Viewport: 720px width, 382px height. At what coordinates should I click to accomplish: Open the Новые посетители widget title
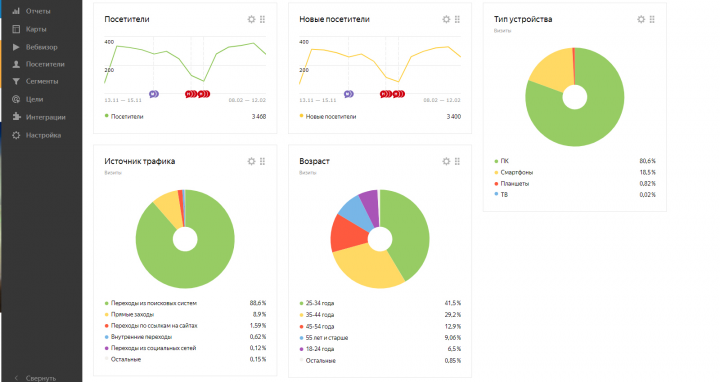pyautogui.click(x=334, y=19)
